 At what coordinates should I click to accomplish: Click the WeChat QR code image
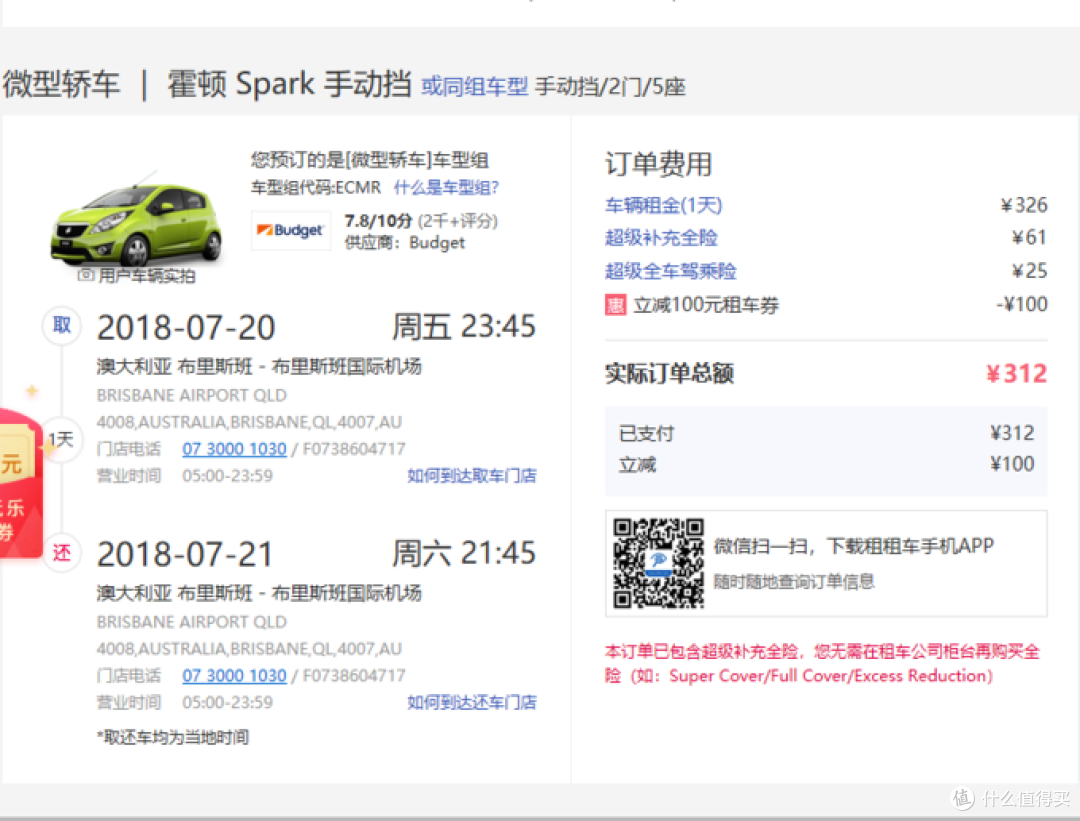[x=658, y=563]
